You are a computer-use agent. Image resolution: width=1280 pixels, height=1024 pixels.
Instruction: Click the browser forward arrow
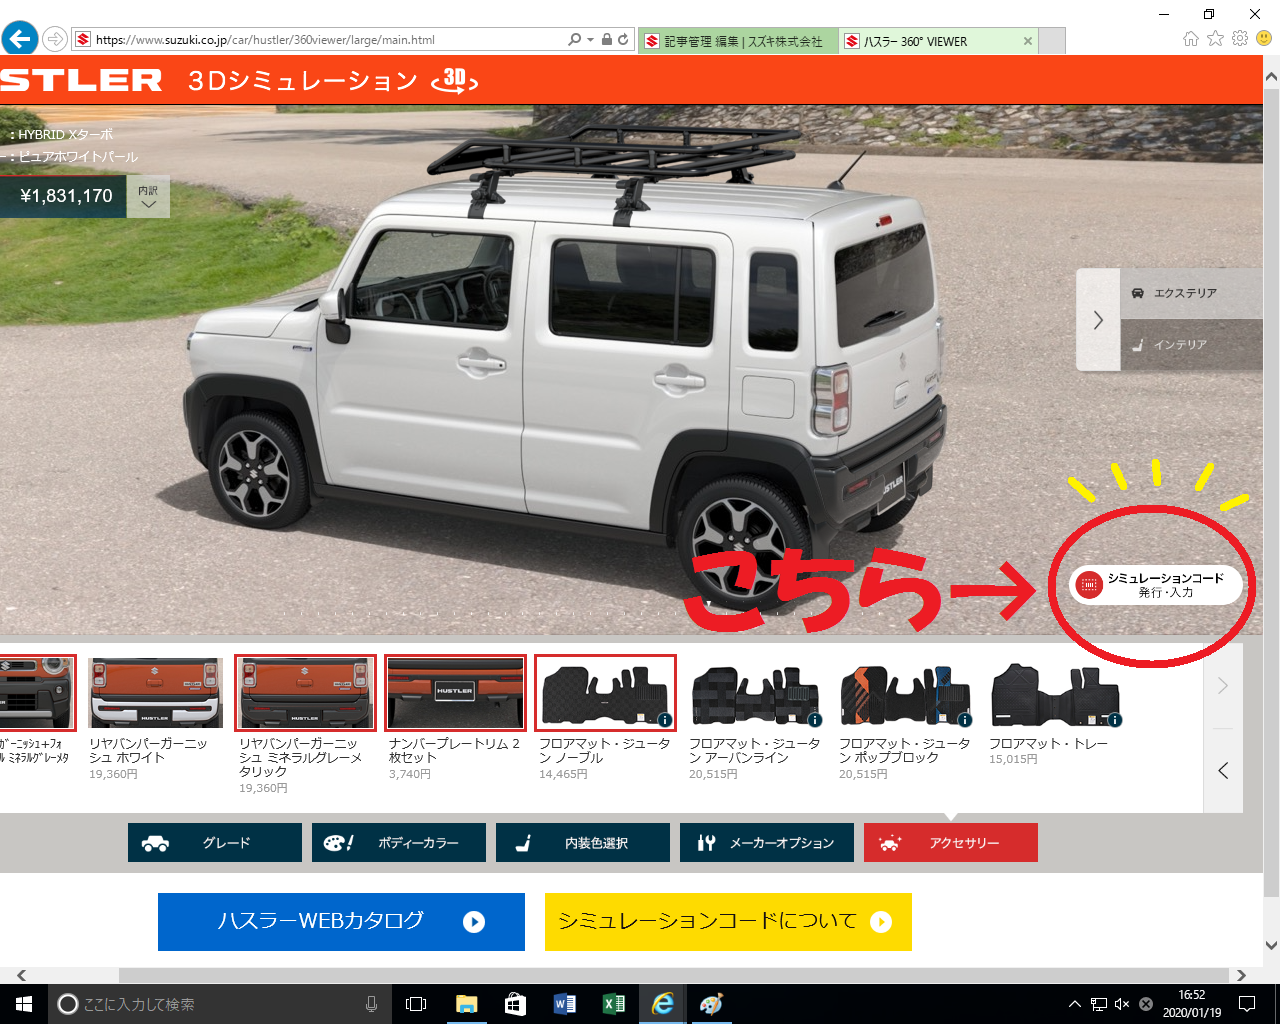(55, 40)
